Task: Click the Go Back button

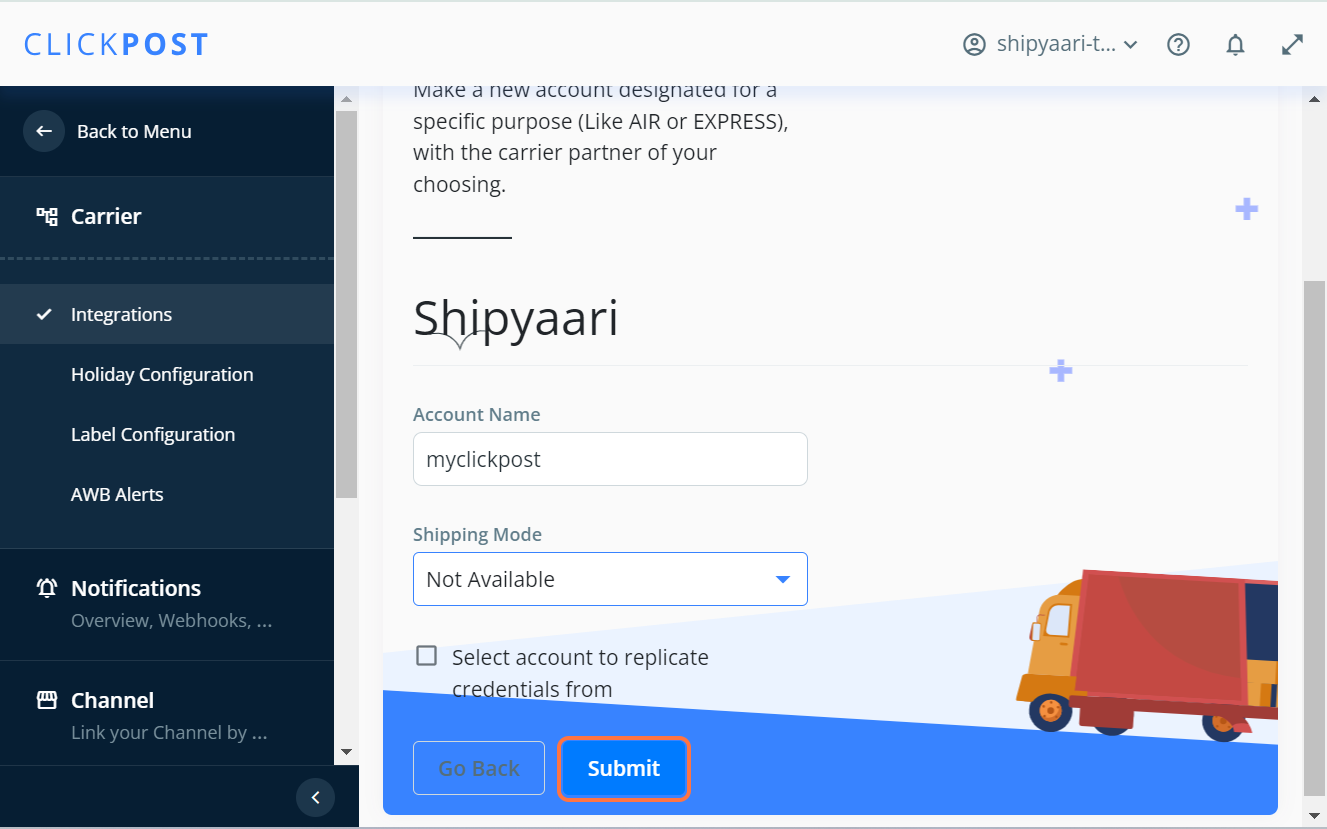Action: tap(479, 768)
